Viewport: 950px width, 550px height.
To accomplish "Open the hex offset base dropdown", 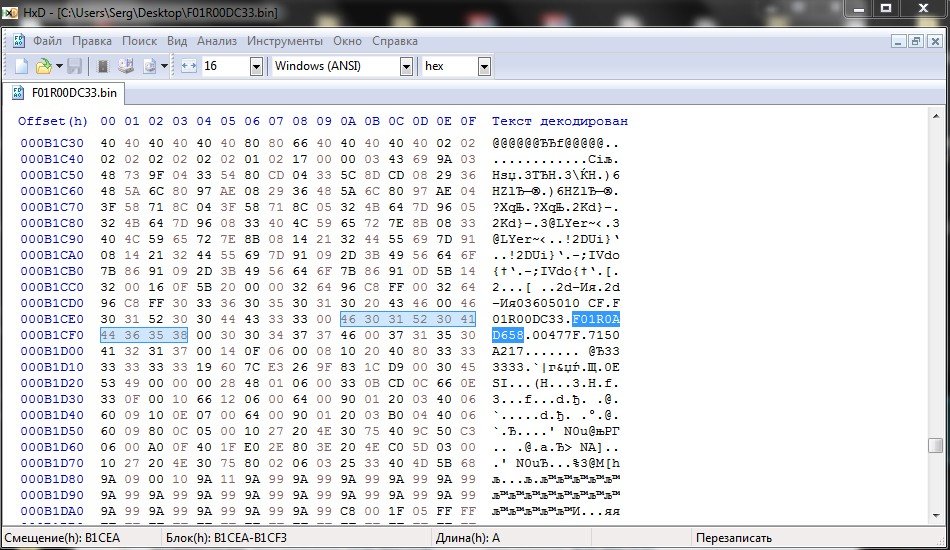I will pyautogui.click(x=484, y=66).
